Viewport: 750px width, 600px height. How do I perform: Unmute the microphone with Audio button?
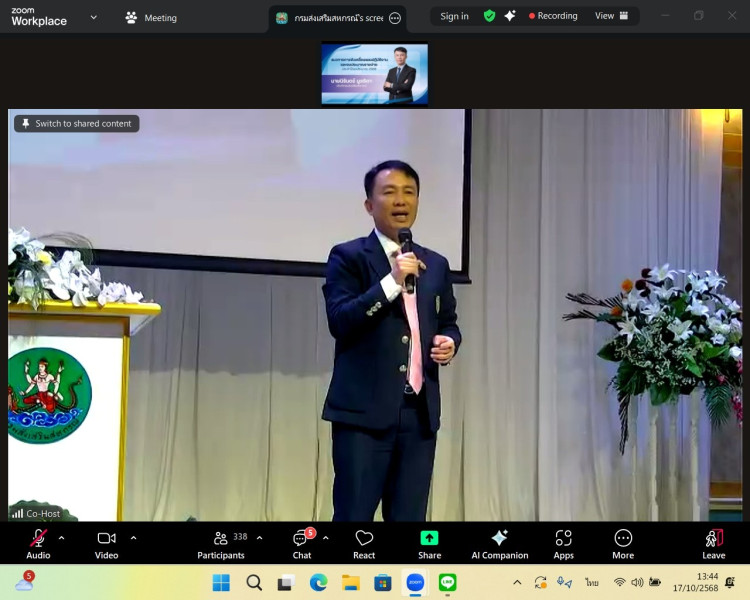point(38,543)
